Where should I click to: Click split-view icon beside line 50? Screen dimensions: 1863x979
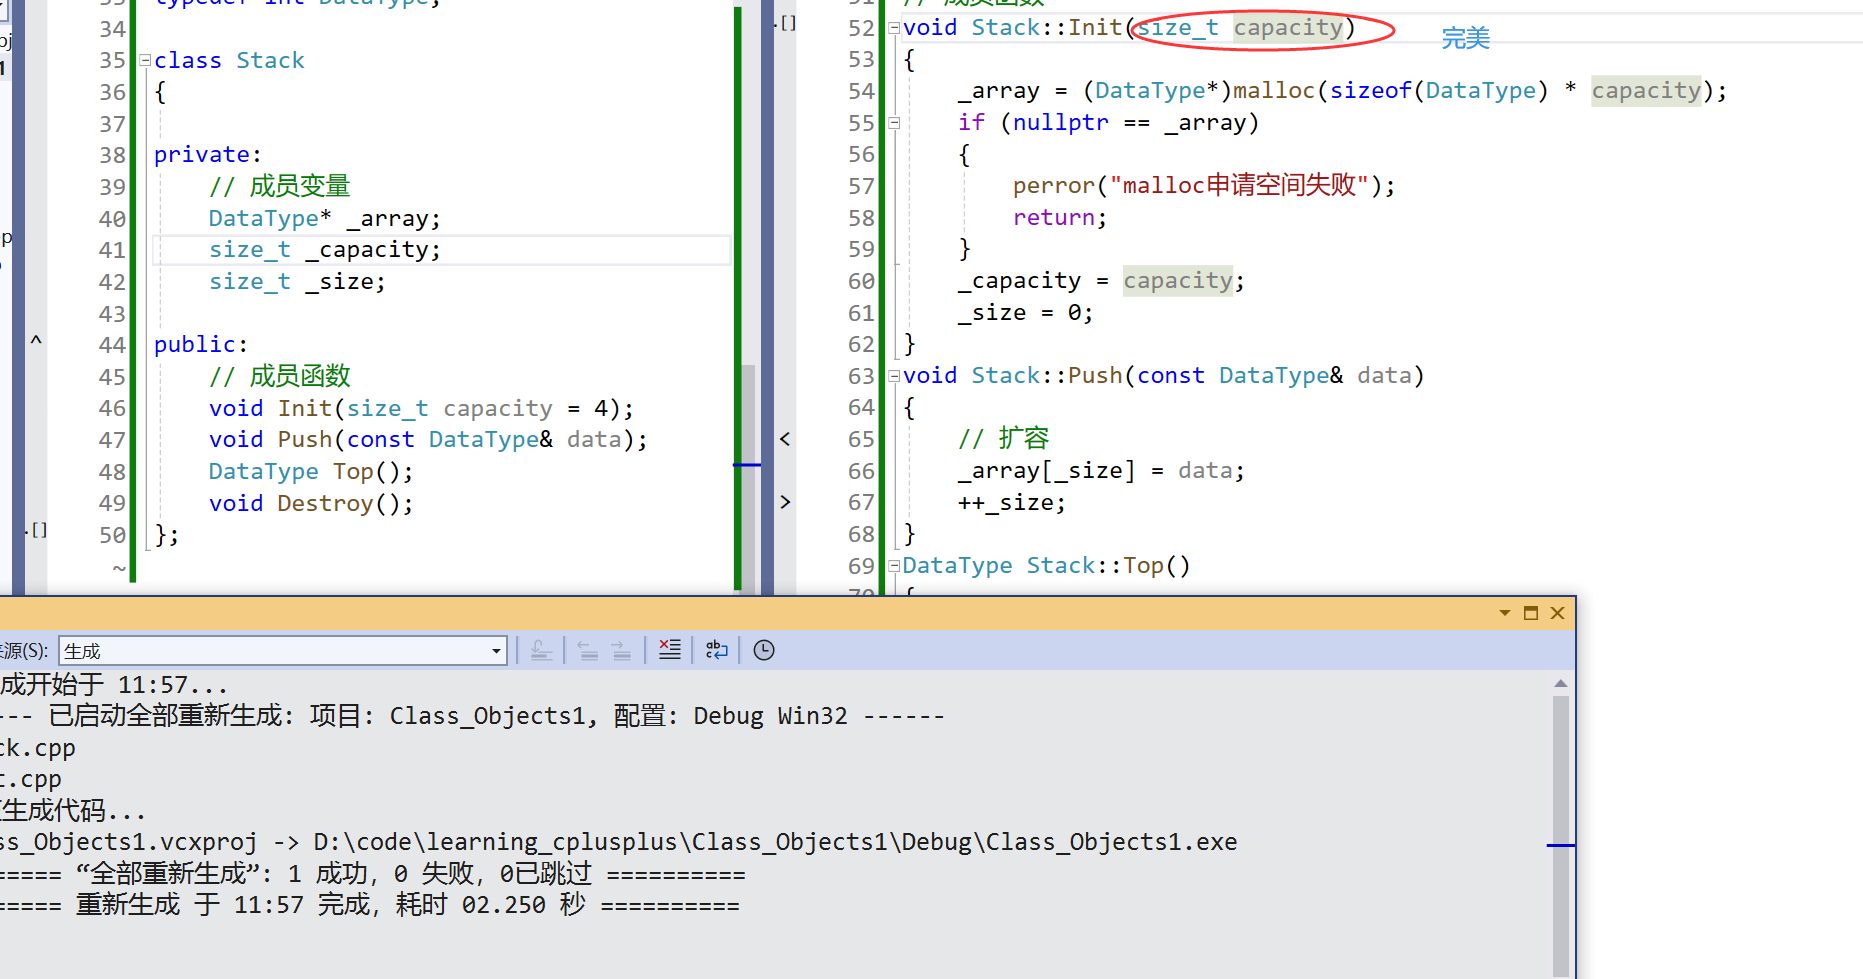tap(37, 530)
